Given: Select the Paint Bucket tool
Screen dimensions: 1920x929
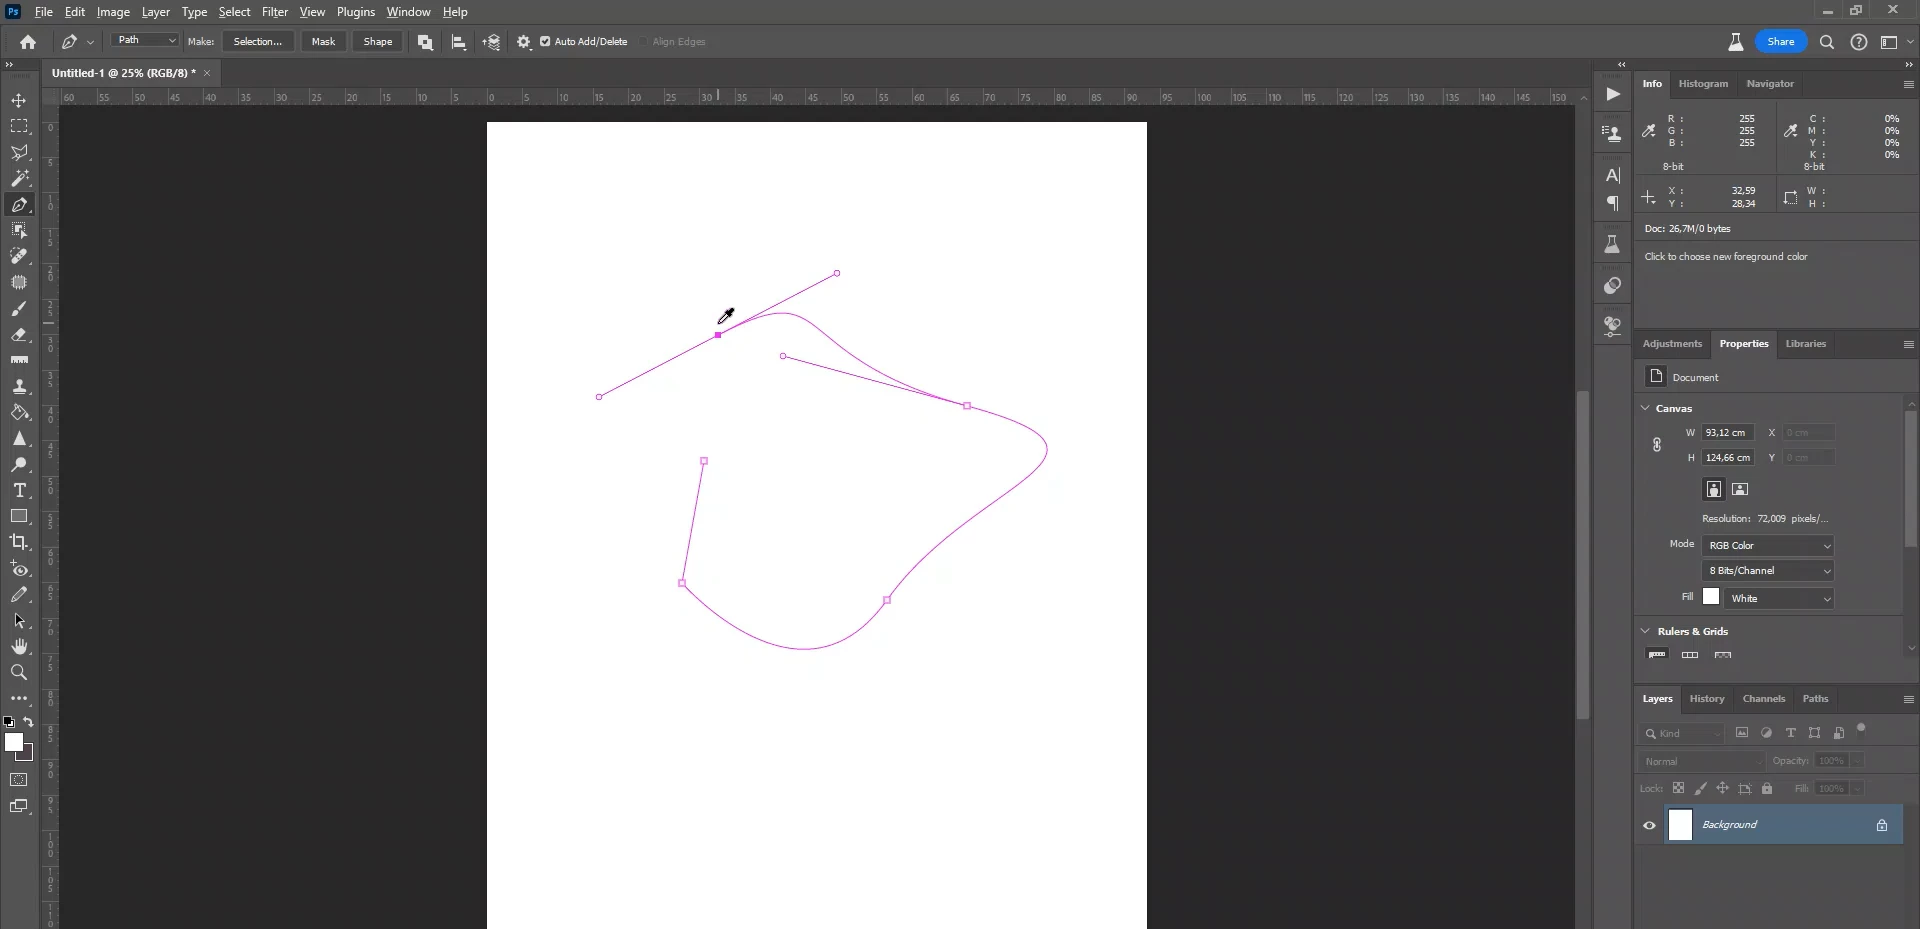Looking at the screenshot, I should [19, 413].
